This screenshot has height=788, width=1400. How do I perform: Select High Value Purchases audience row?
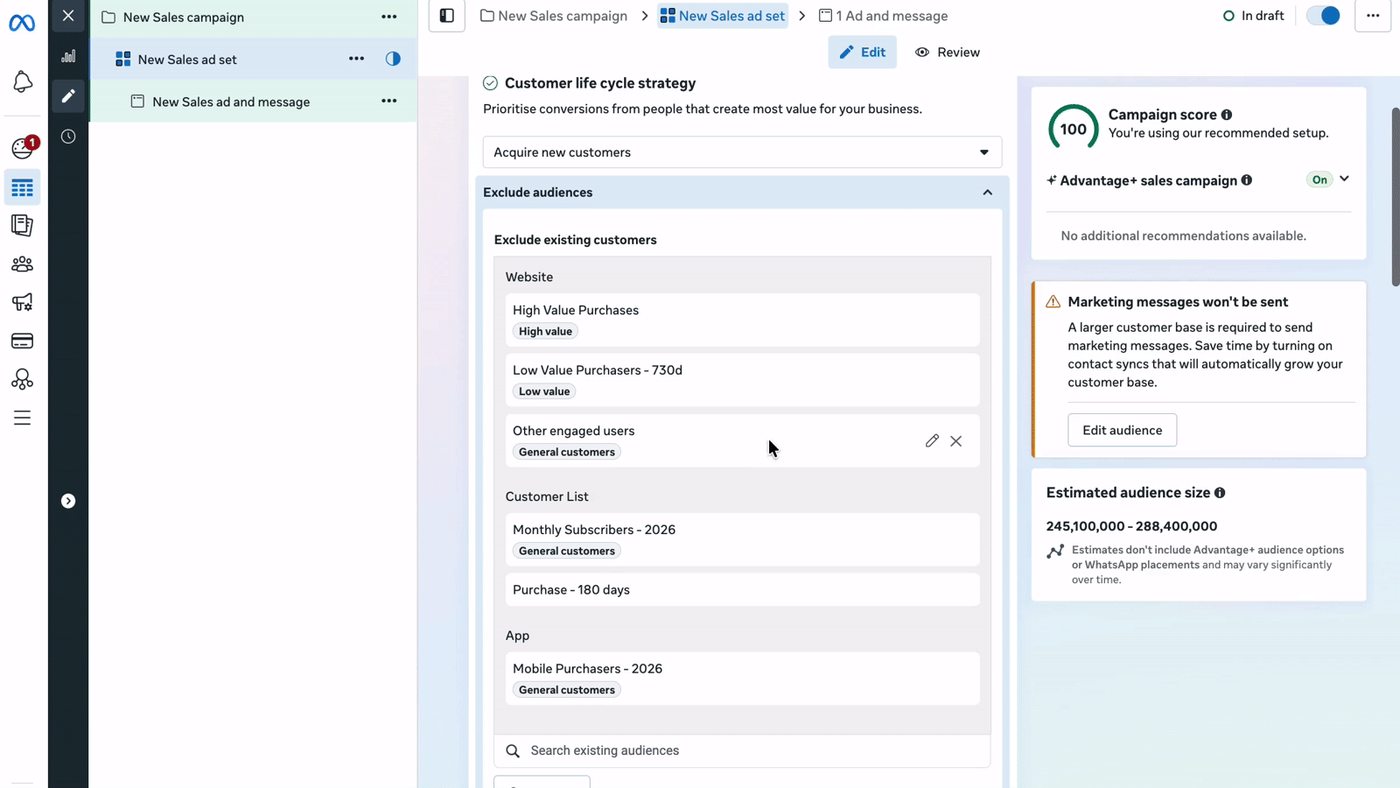click(742, 320)
